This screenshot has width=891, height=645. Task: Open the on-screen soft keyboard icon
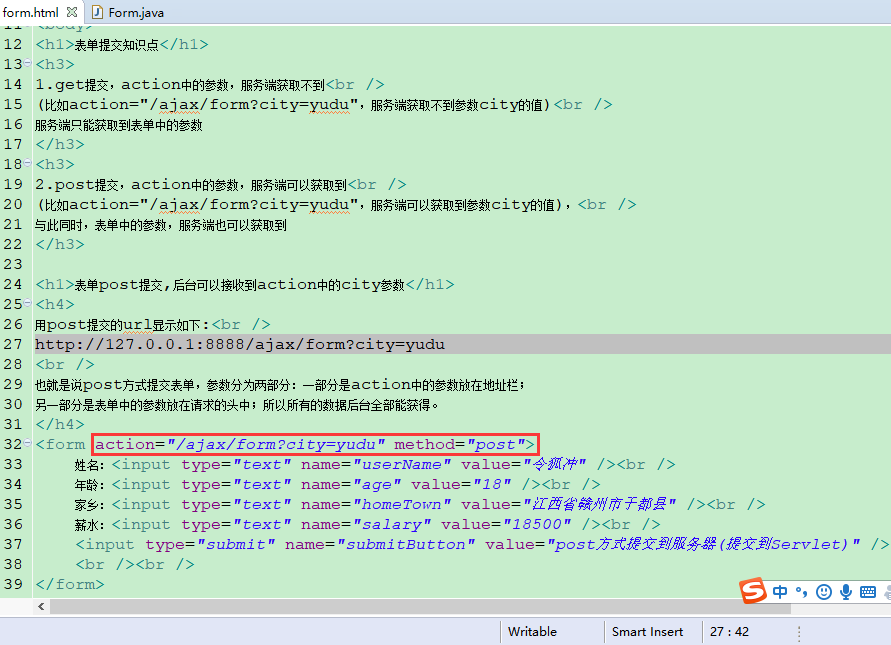(x=867, y=592)
